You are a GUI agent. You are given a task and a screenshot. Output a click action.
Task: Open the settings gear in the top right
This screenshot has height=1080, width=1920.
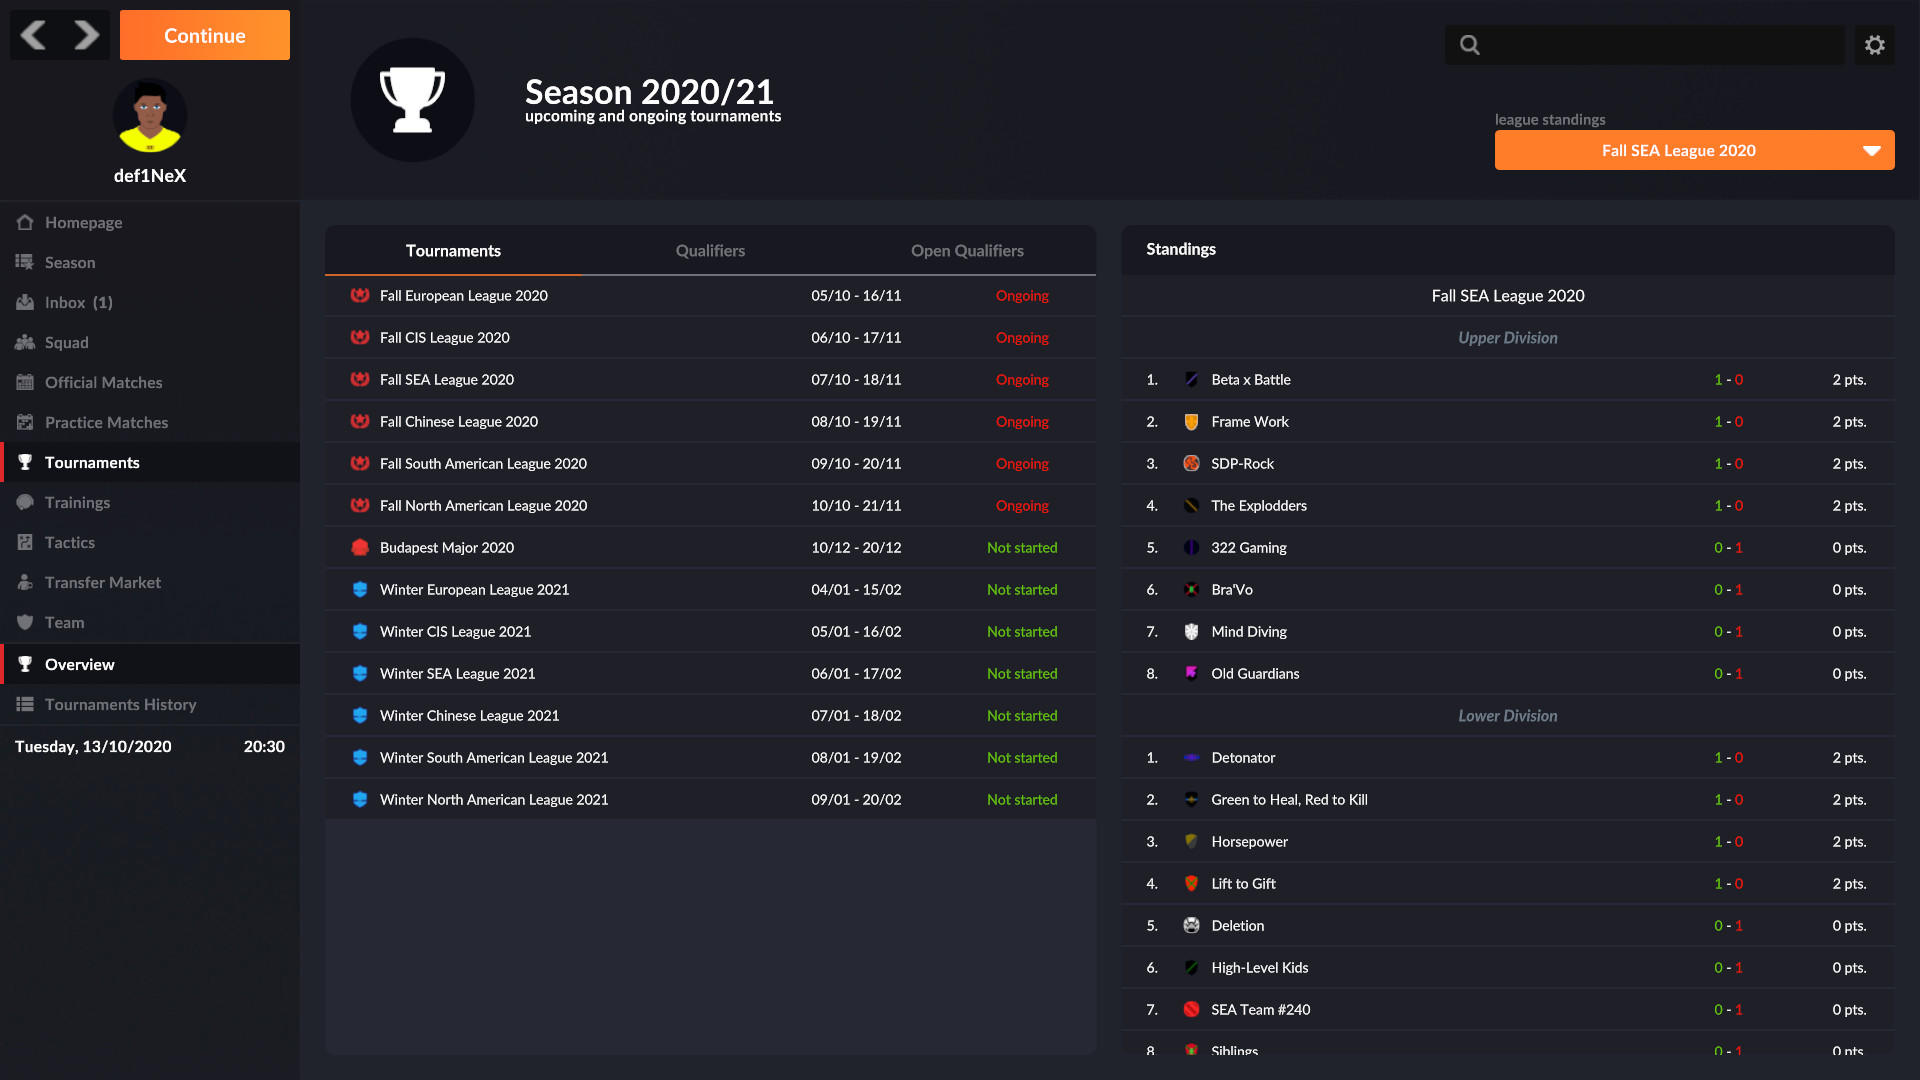point(1874,44)
